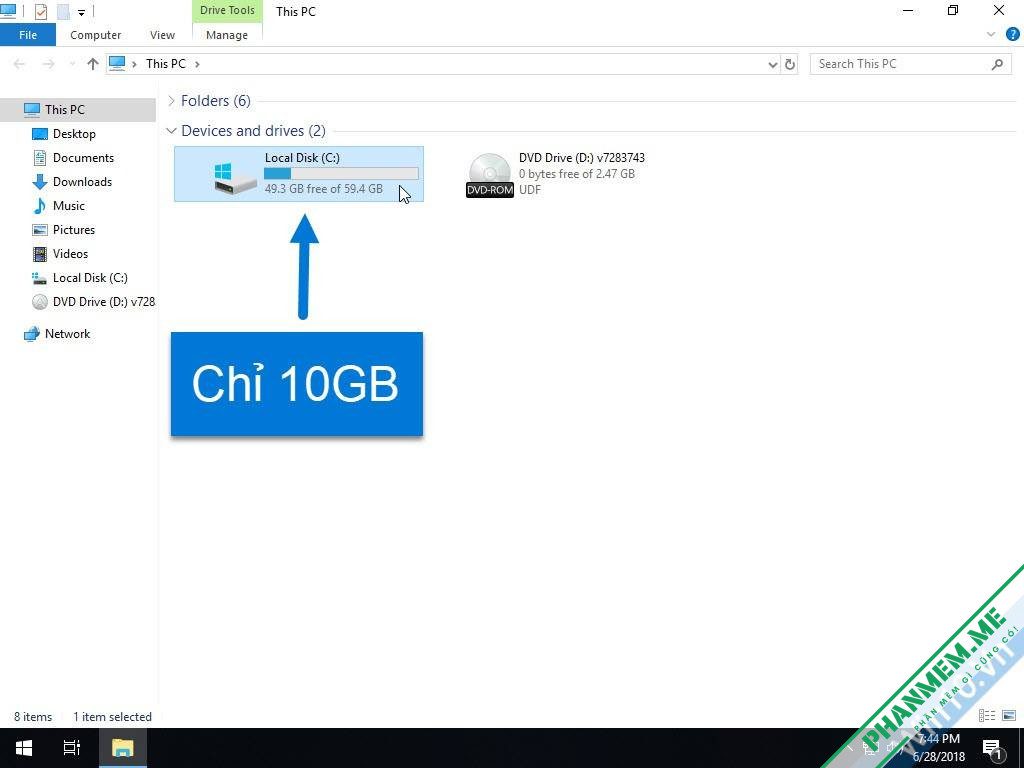Viewport: 1024px width, 768px height.
Task: Click the '0 bytes free of 2.47 GB' text
Action: [577, 174]
